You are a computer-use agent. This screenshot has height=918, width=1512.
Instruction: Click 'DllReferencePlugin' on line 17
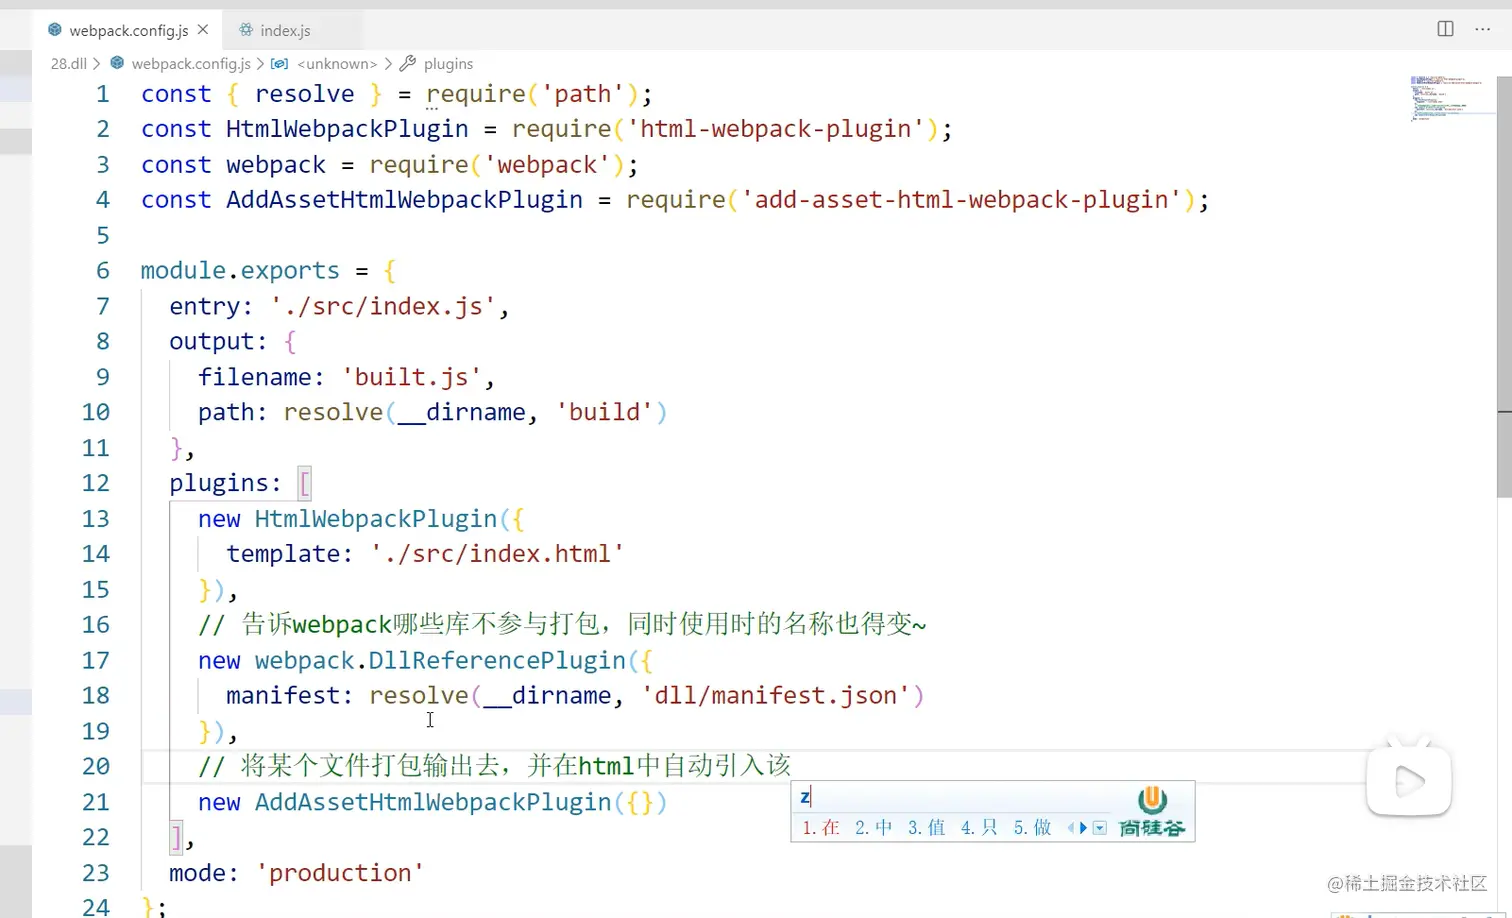tap(497, 660)
